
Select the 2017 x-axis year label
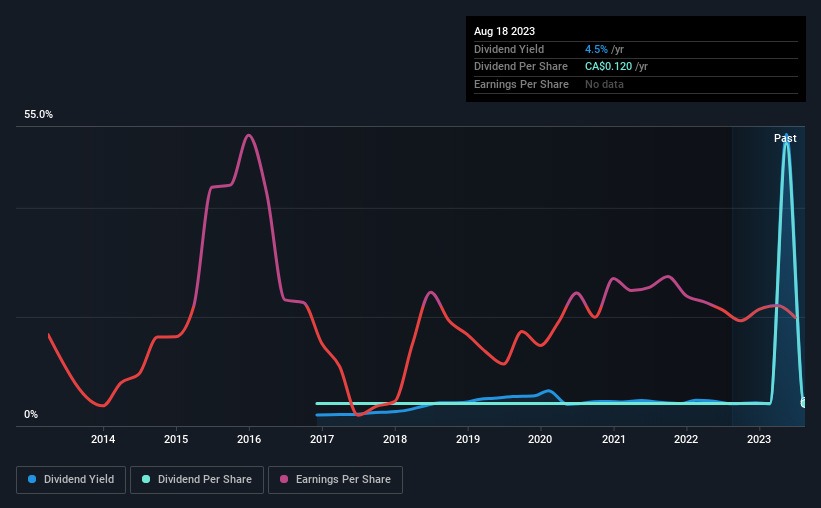pyautogui.click(x=322, y=439)
